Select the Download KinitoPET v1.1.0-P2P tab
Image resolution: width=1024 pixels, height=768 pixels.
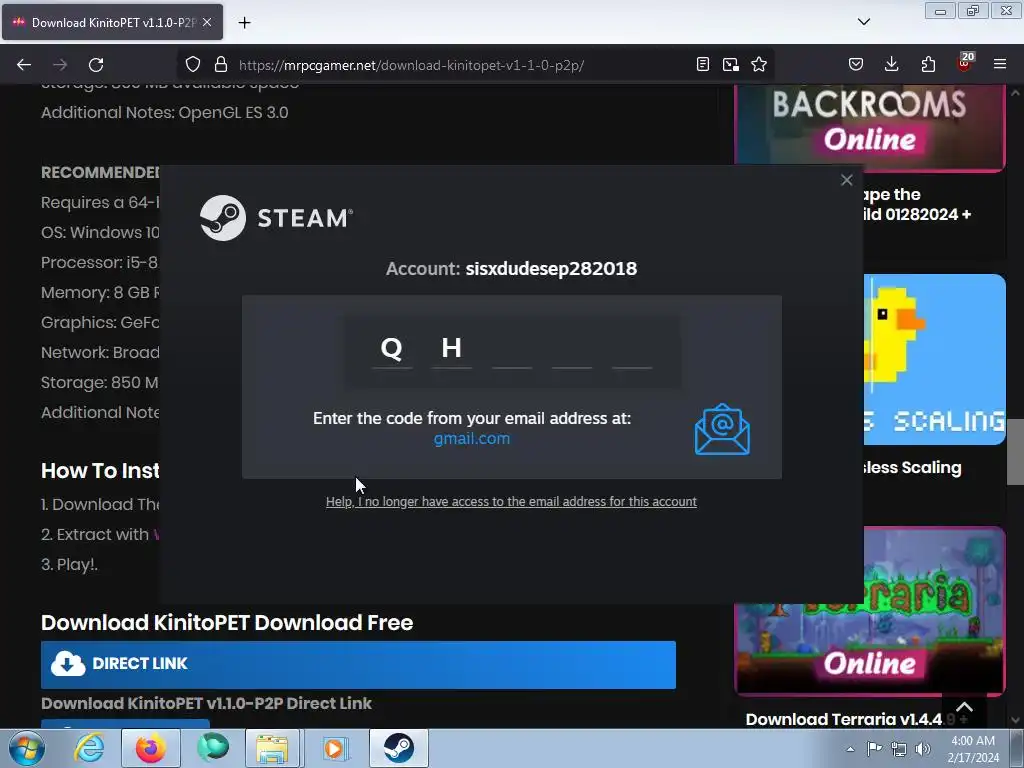tap(112, 22)
